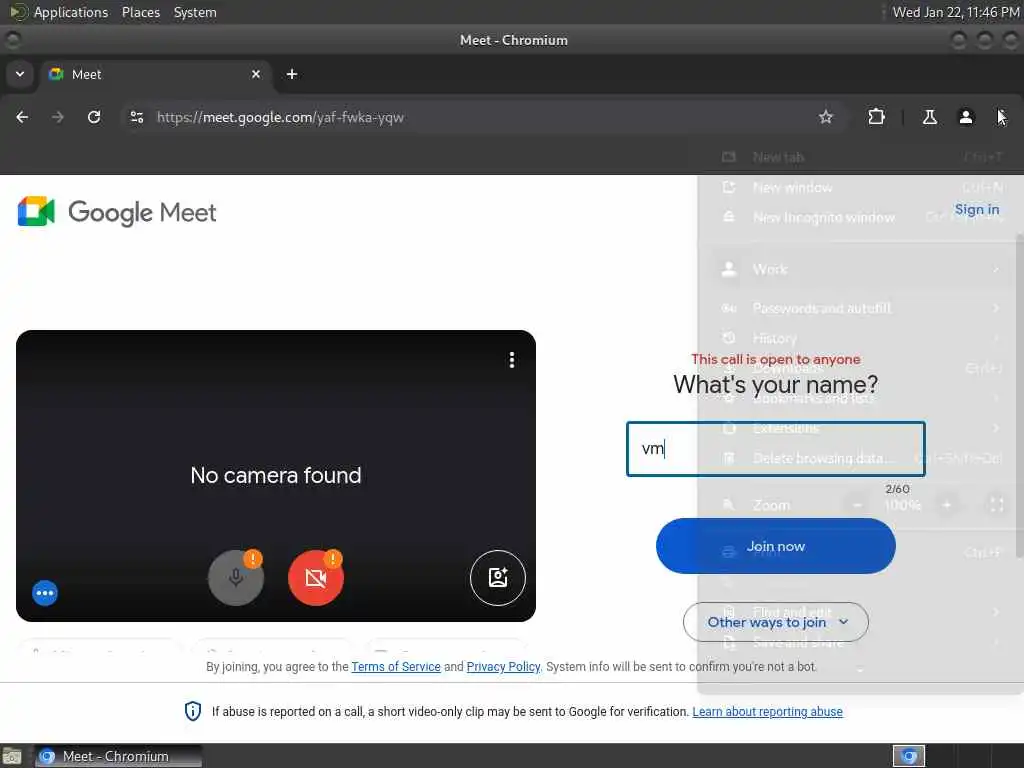Bookmark this page with the star icon
The image size is (1024, 768).
[x=825, y=117]
